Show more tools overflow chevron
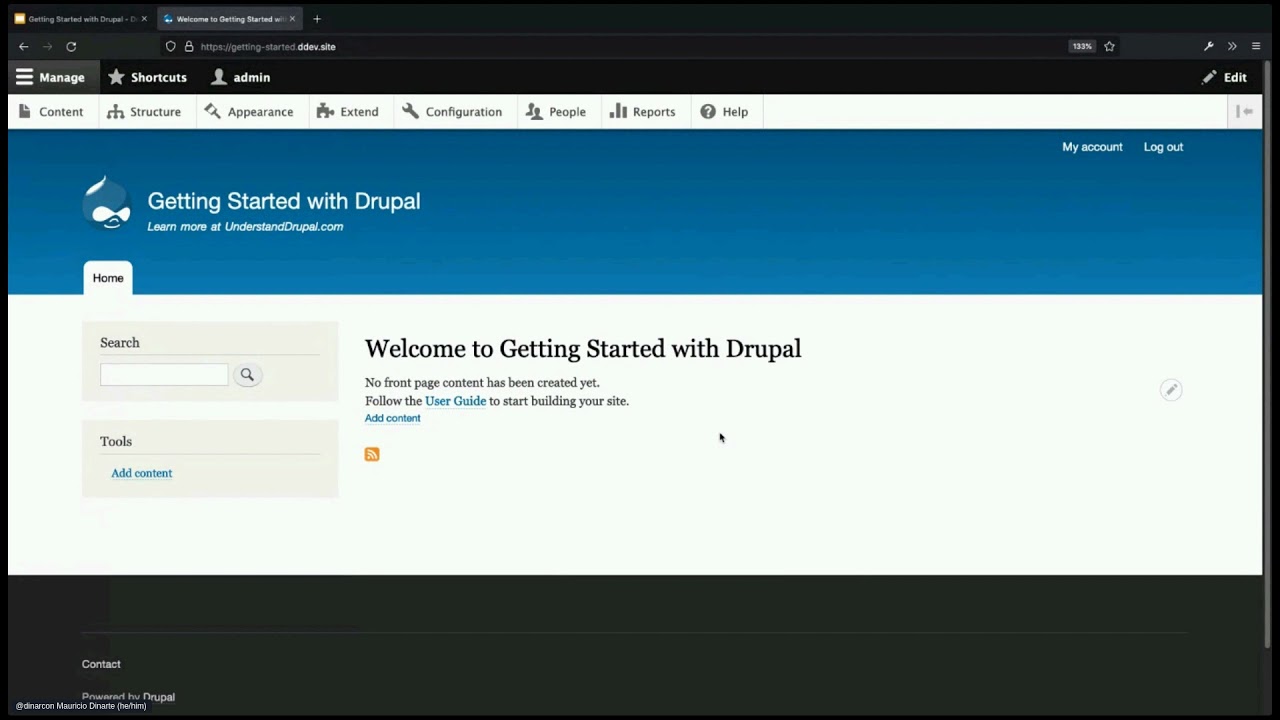This screenshot has height=720, width=1280. coord(1232,46)
